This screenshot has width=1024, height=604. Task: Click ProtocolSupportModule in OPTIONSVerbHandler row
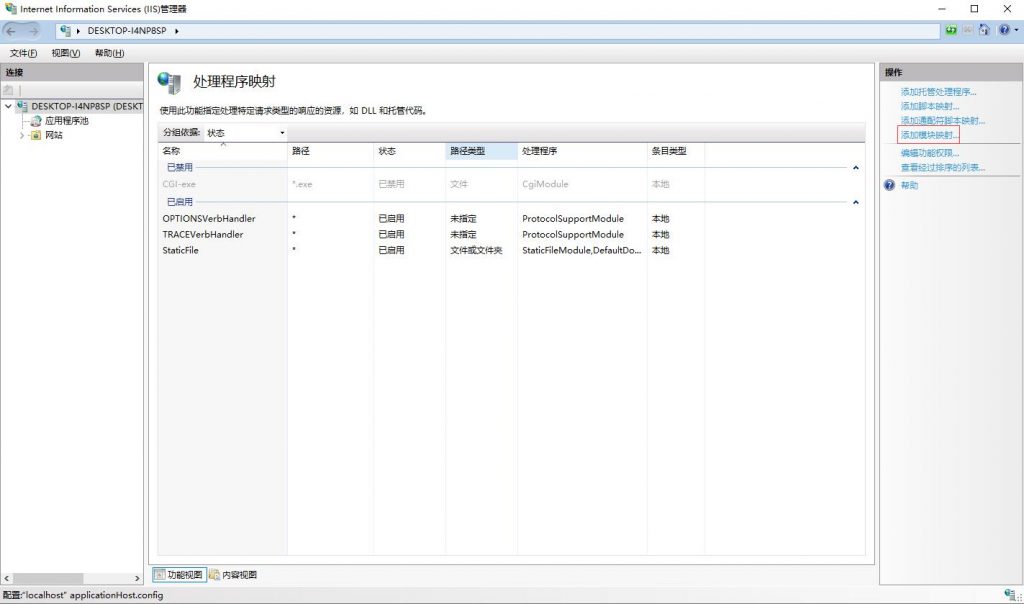[573, 219]
